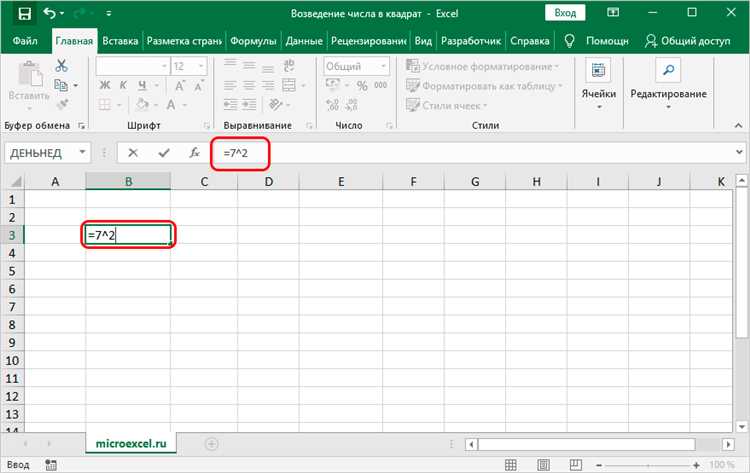Select the microexcel.ru sheet tab

(x=131, y=443)
